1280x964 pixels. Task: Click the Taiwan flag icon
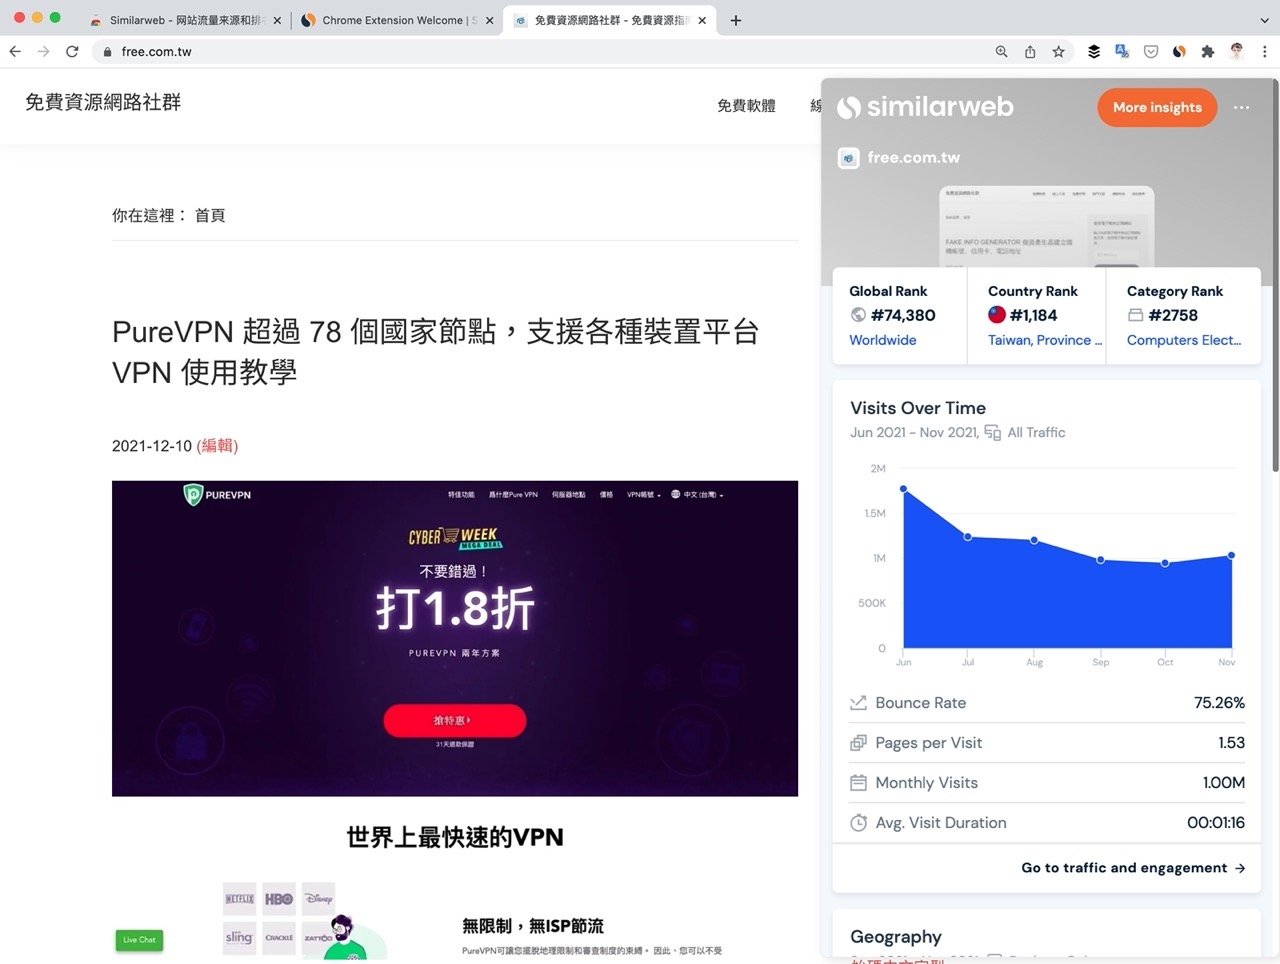[x=997, y=315]
